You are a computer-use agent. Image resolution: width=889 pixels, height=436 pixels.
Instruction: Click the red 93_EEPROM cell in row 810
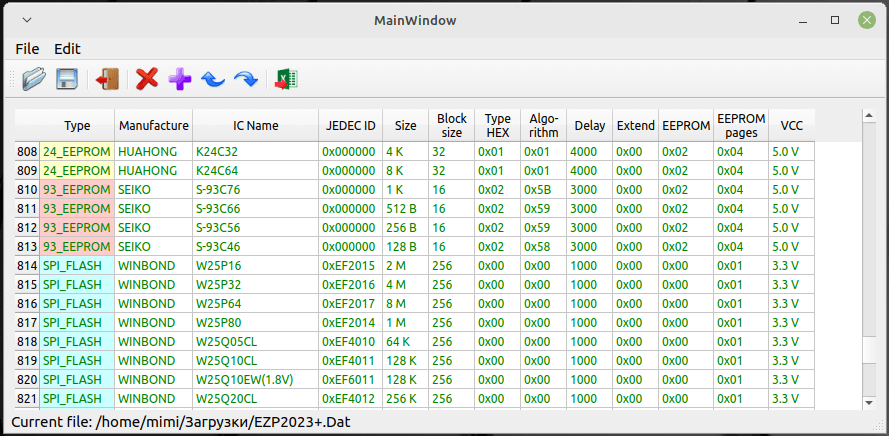point(77,190)
